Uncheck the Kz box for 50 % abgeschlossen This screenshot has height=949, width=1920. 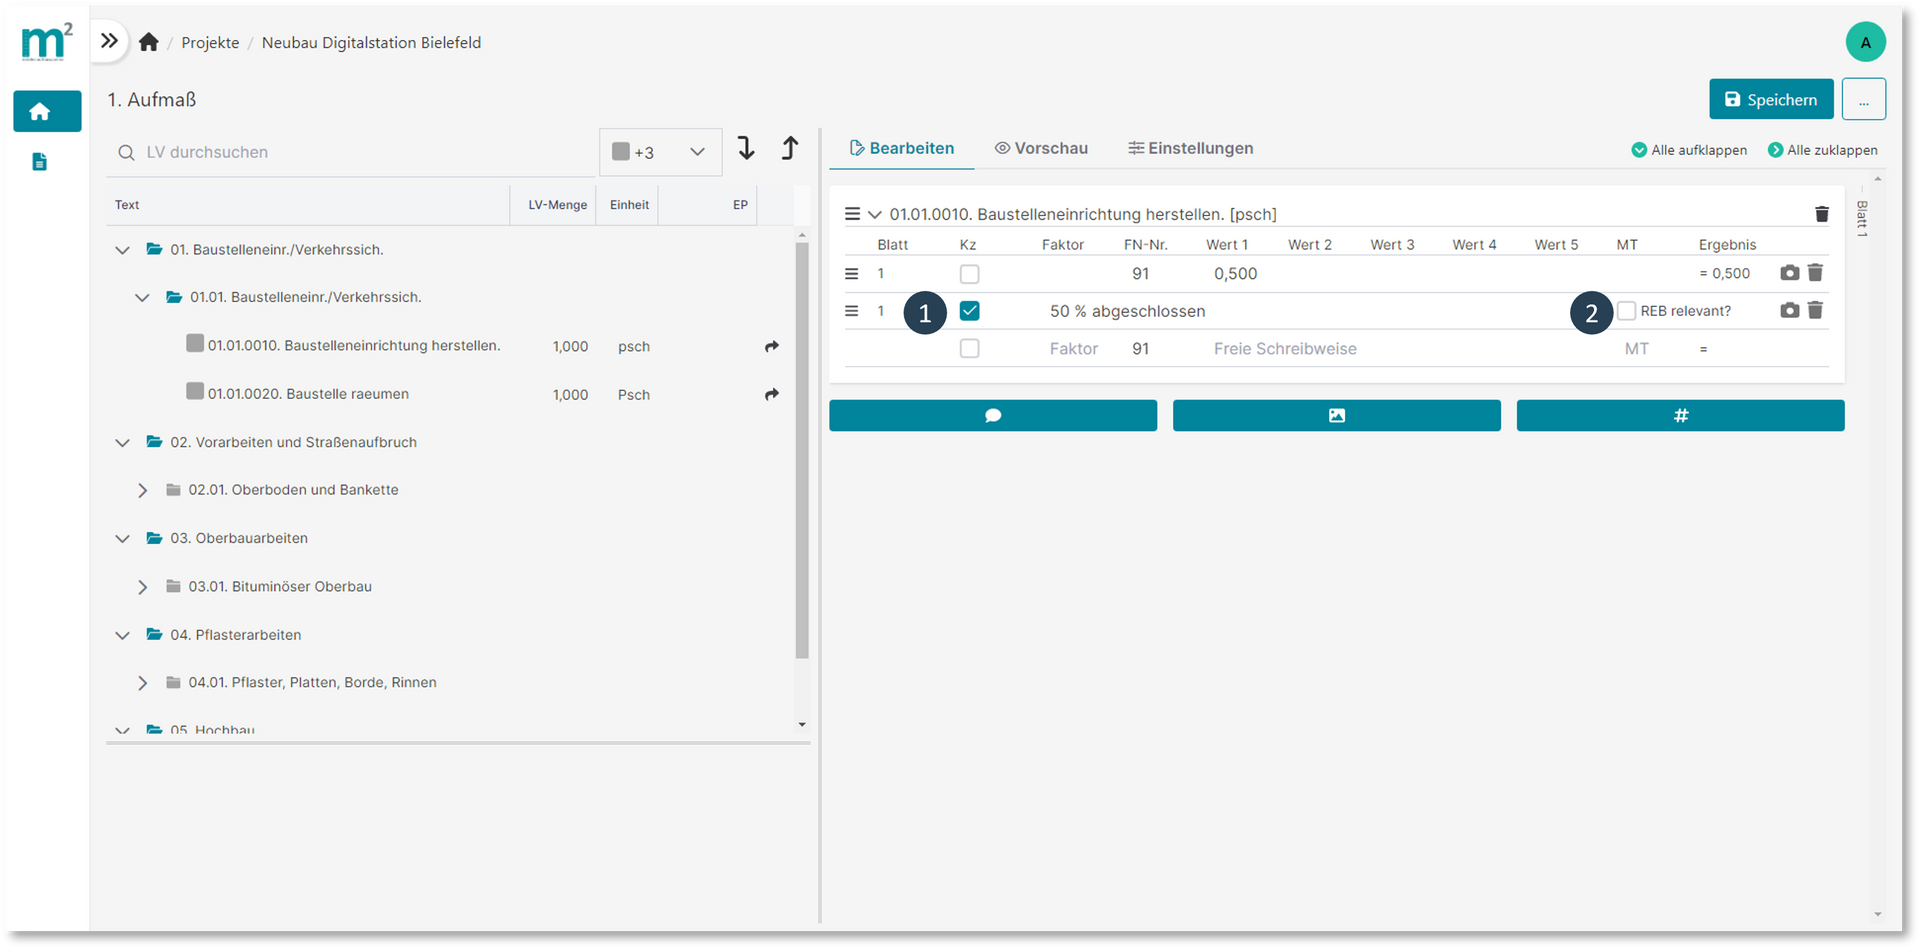point(969,311)
